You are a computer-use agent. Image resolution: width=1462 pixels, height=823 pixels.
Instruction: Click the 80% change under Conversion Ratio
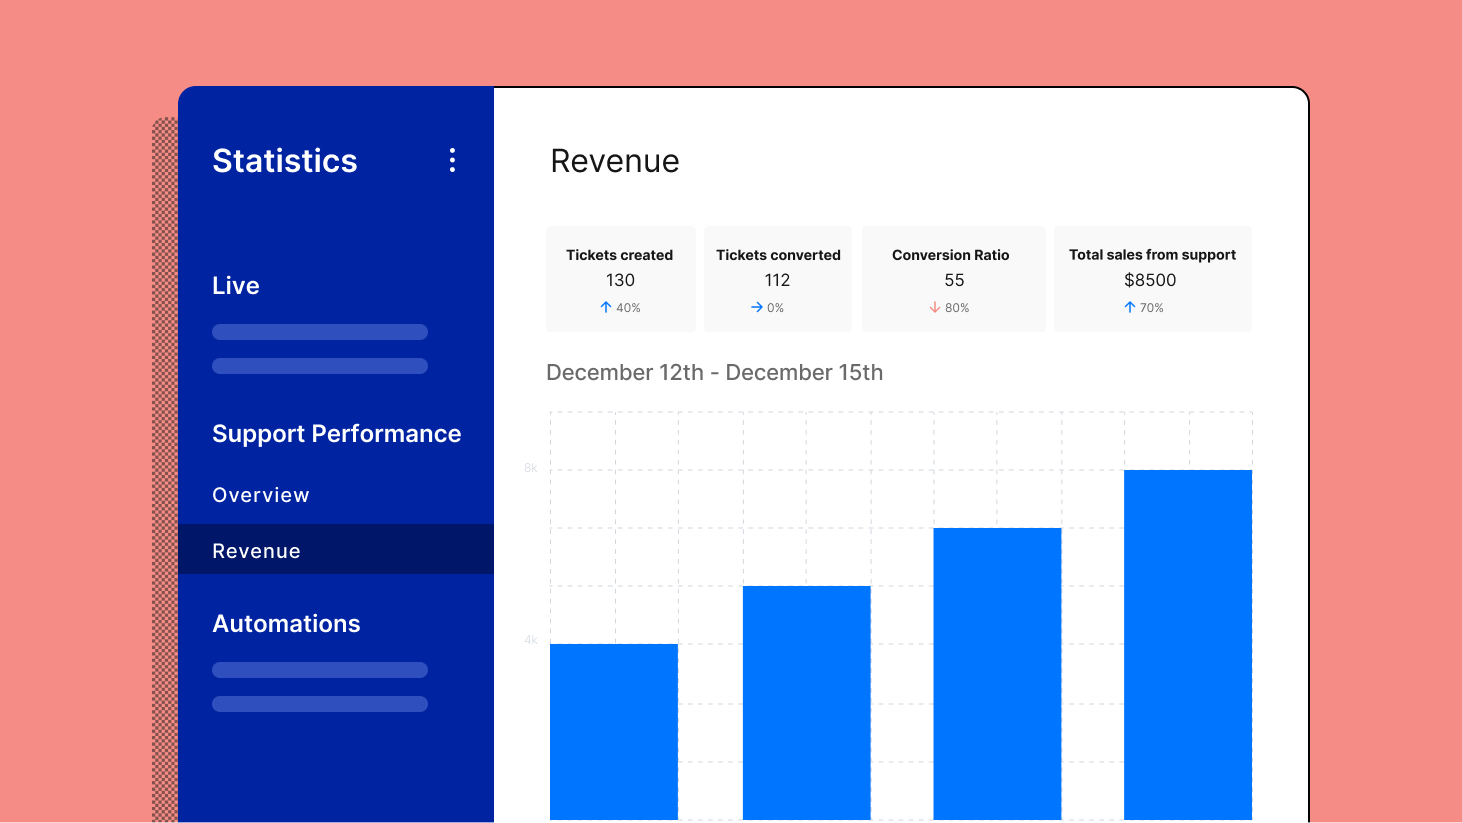click(957, 308)
